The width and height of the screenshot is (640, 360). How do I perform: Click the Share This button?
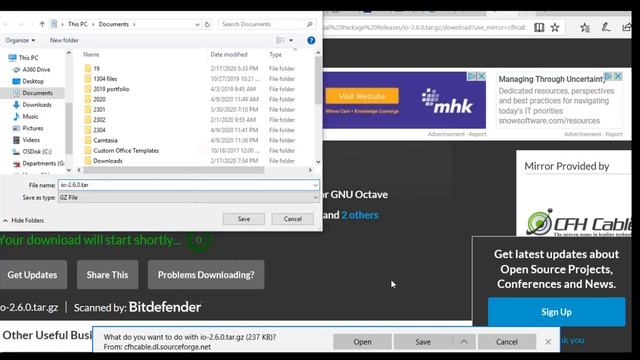pos(107,275)
